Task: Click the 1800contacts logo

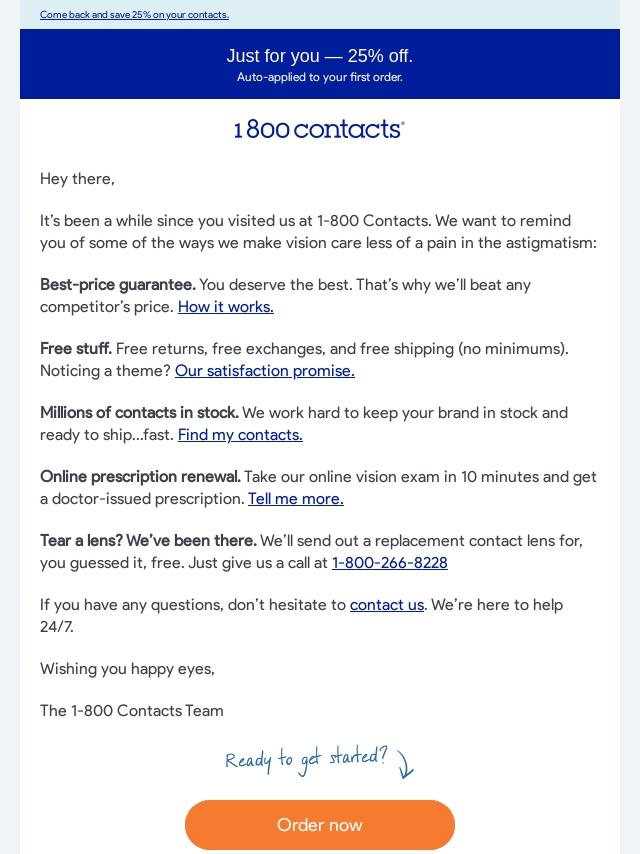Action: tap(319, 129)
